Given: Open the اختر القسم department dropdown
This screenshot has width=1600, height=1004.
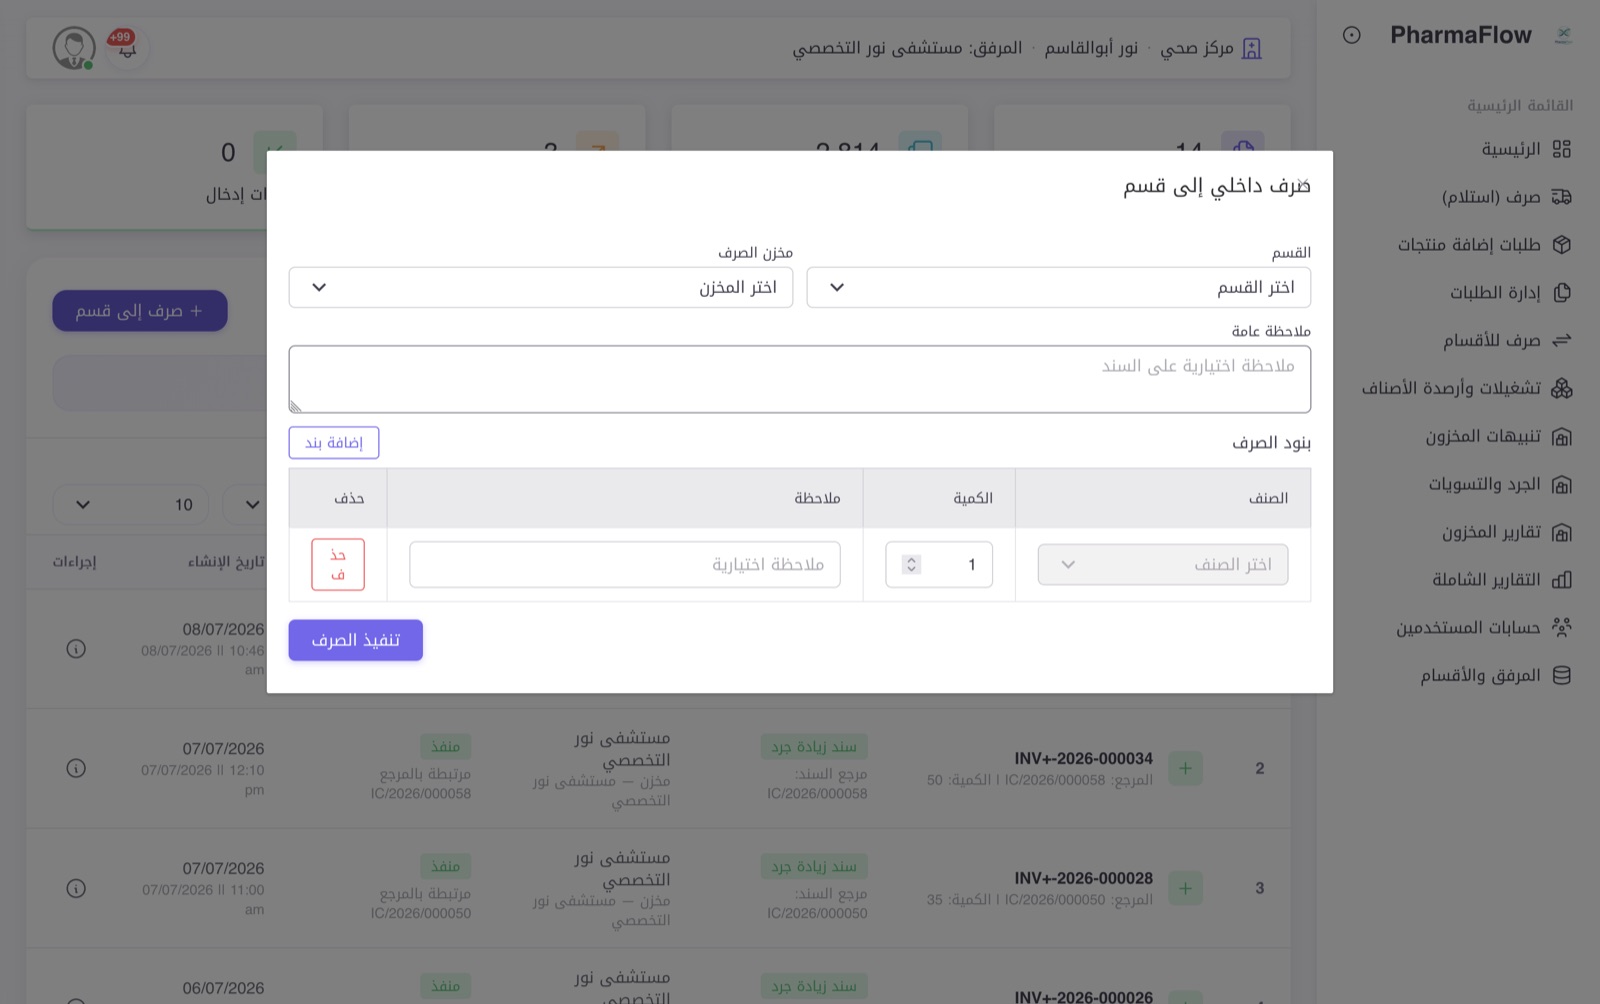Looking at the screenshot, I should tap(1058, 287).
